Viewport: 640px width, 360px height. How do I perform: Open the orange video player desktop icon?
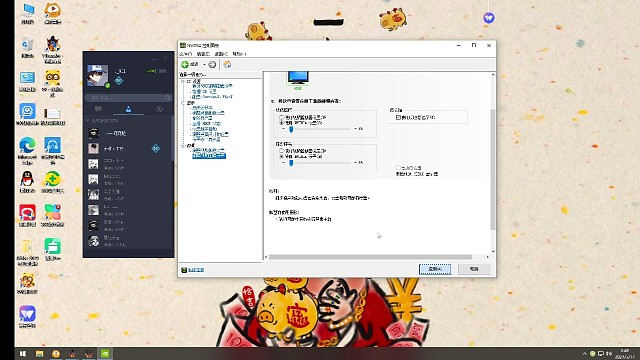click(53, 13)
